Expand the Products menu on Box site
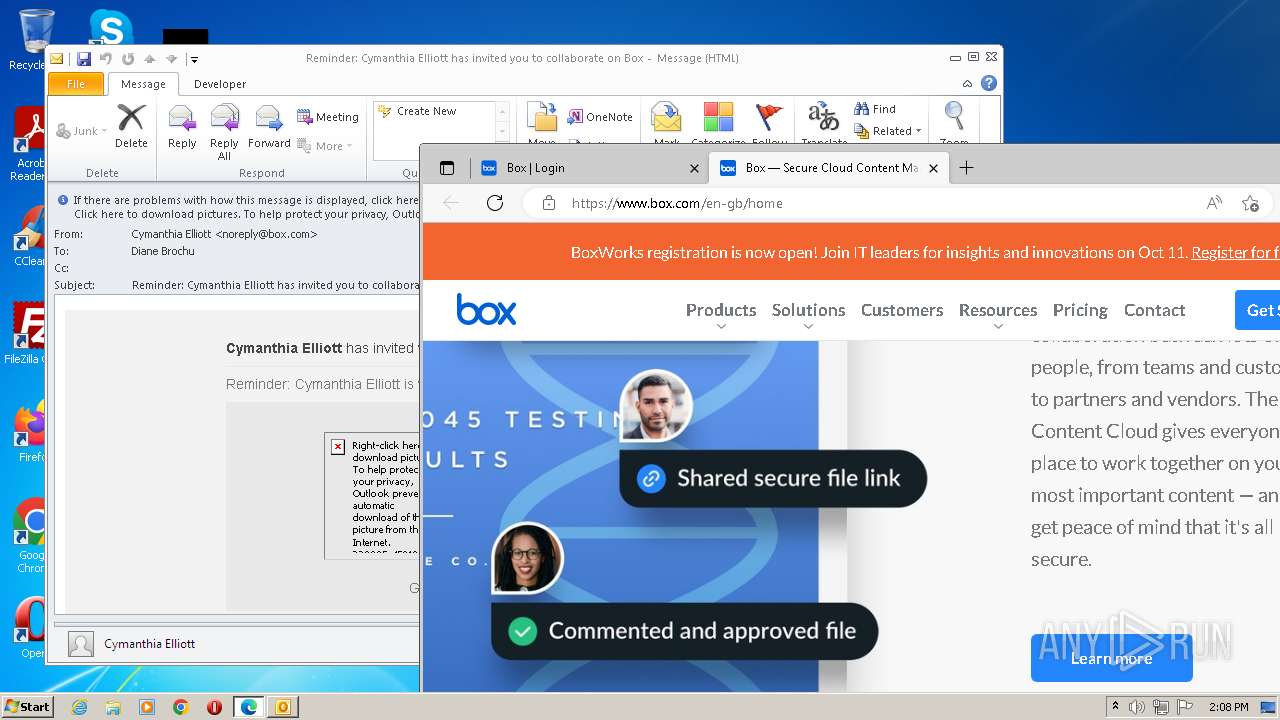Viewport: 1280px width, 720px height. (721, 310)
